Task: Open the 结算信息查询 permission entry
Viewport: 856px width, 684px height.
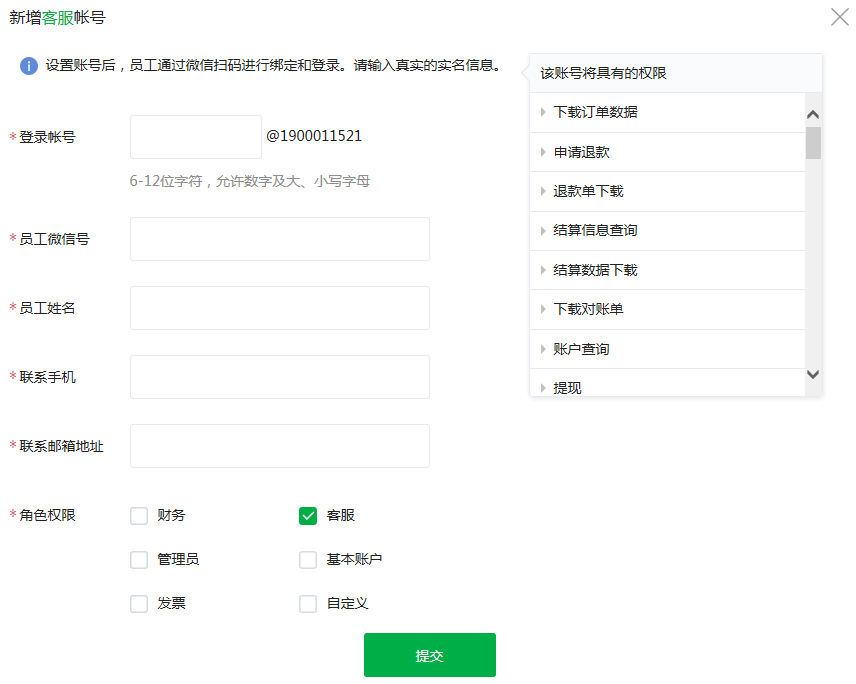Action: coord(595,231)
